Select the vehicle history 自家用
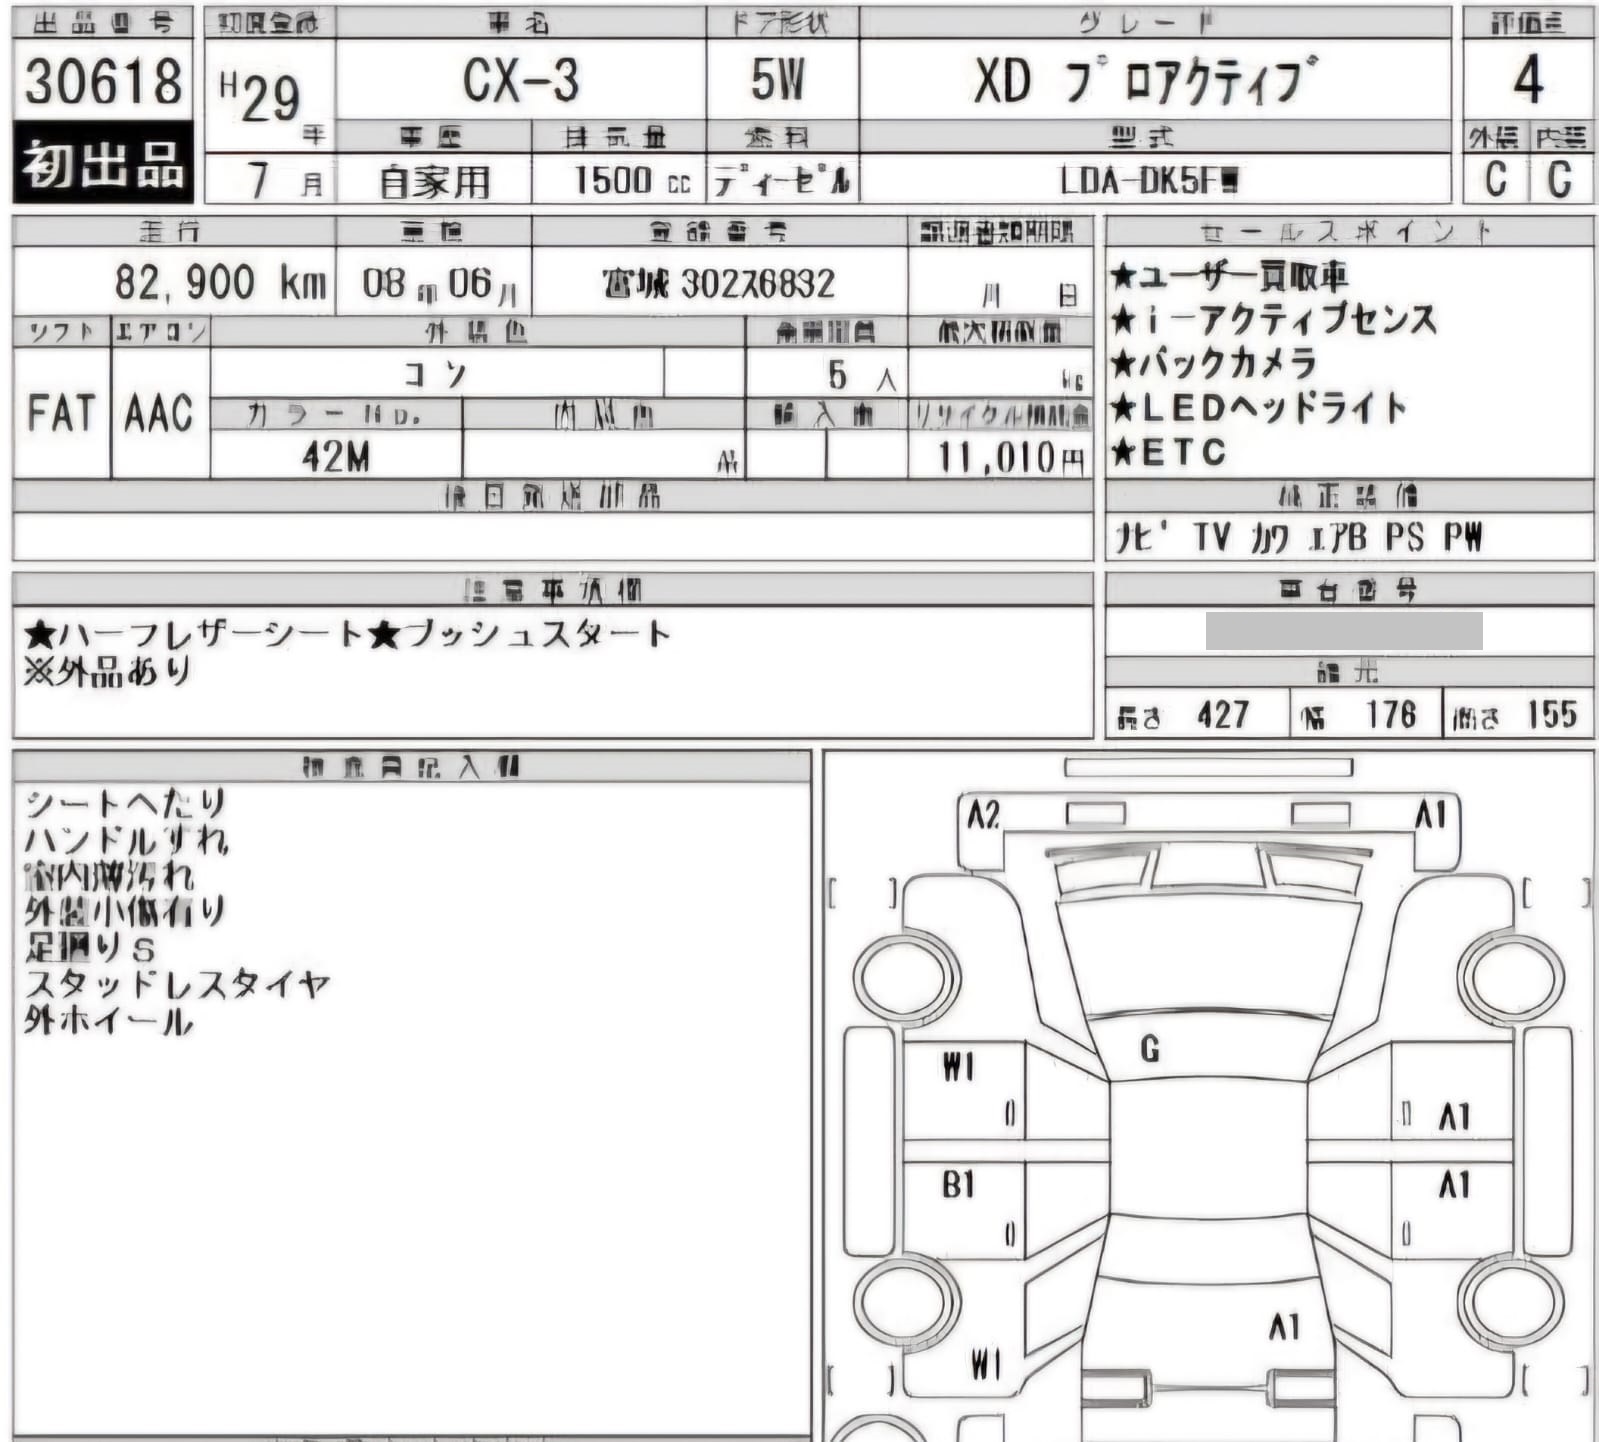 434,181
